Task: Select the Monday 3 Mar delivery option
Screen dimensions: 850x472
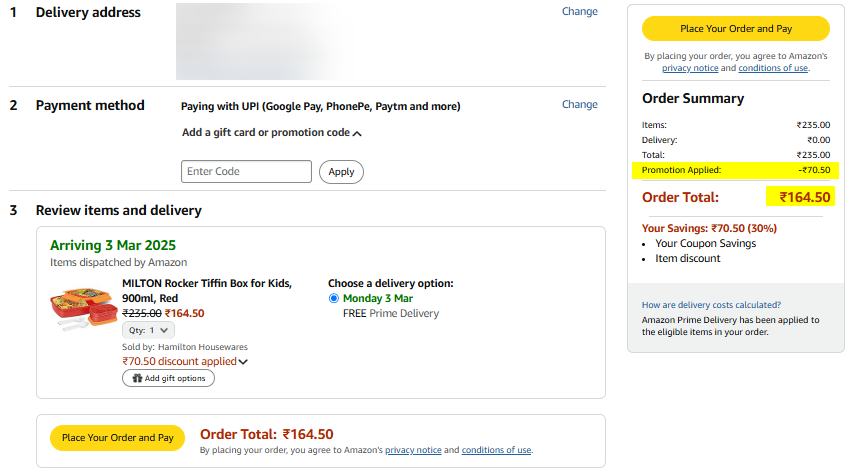Action: pos(334,299)
